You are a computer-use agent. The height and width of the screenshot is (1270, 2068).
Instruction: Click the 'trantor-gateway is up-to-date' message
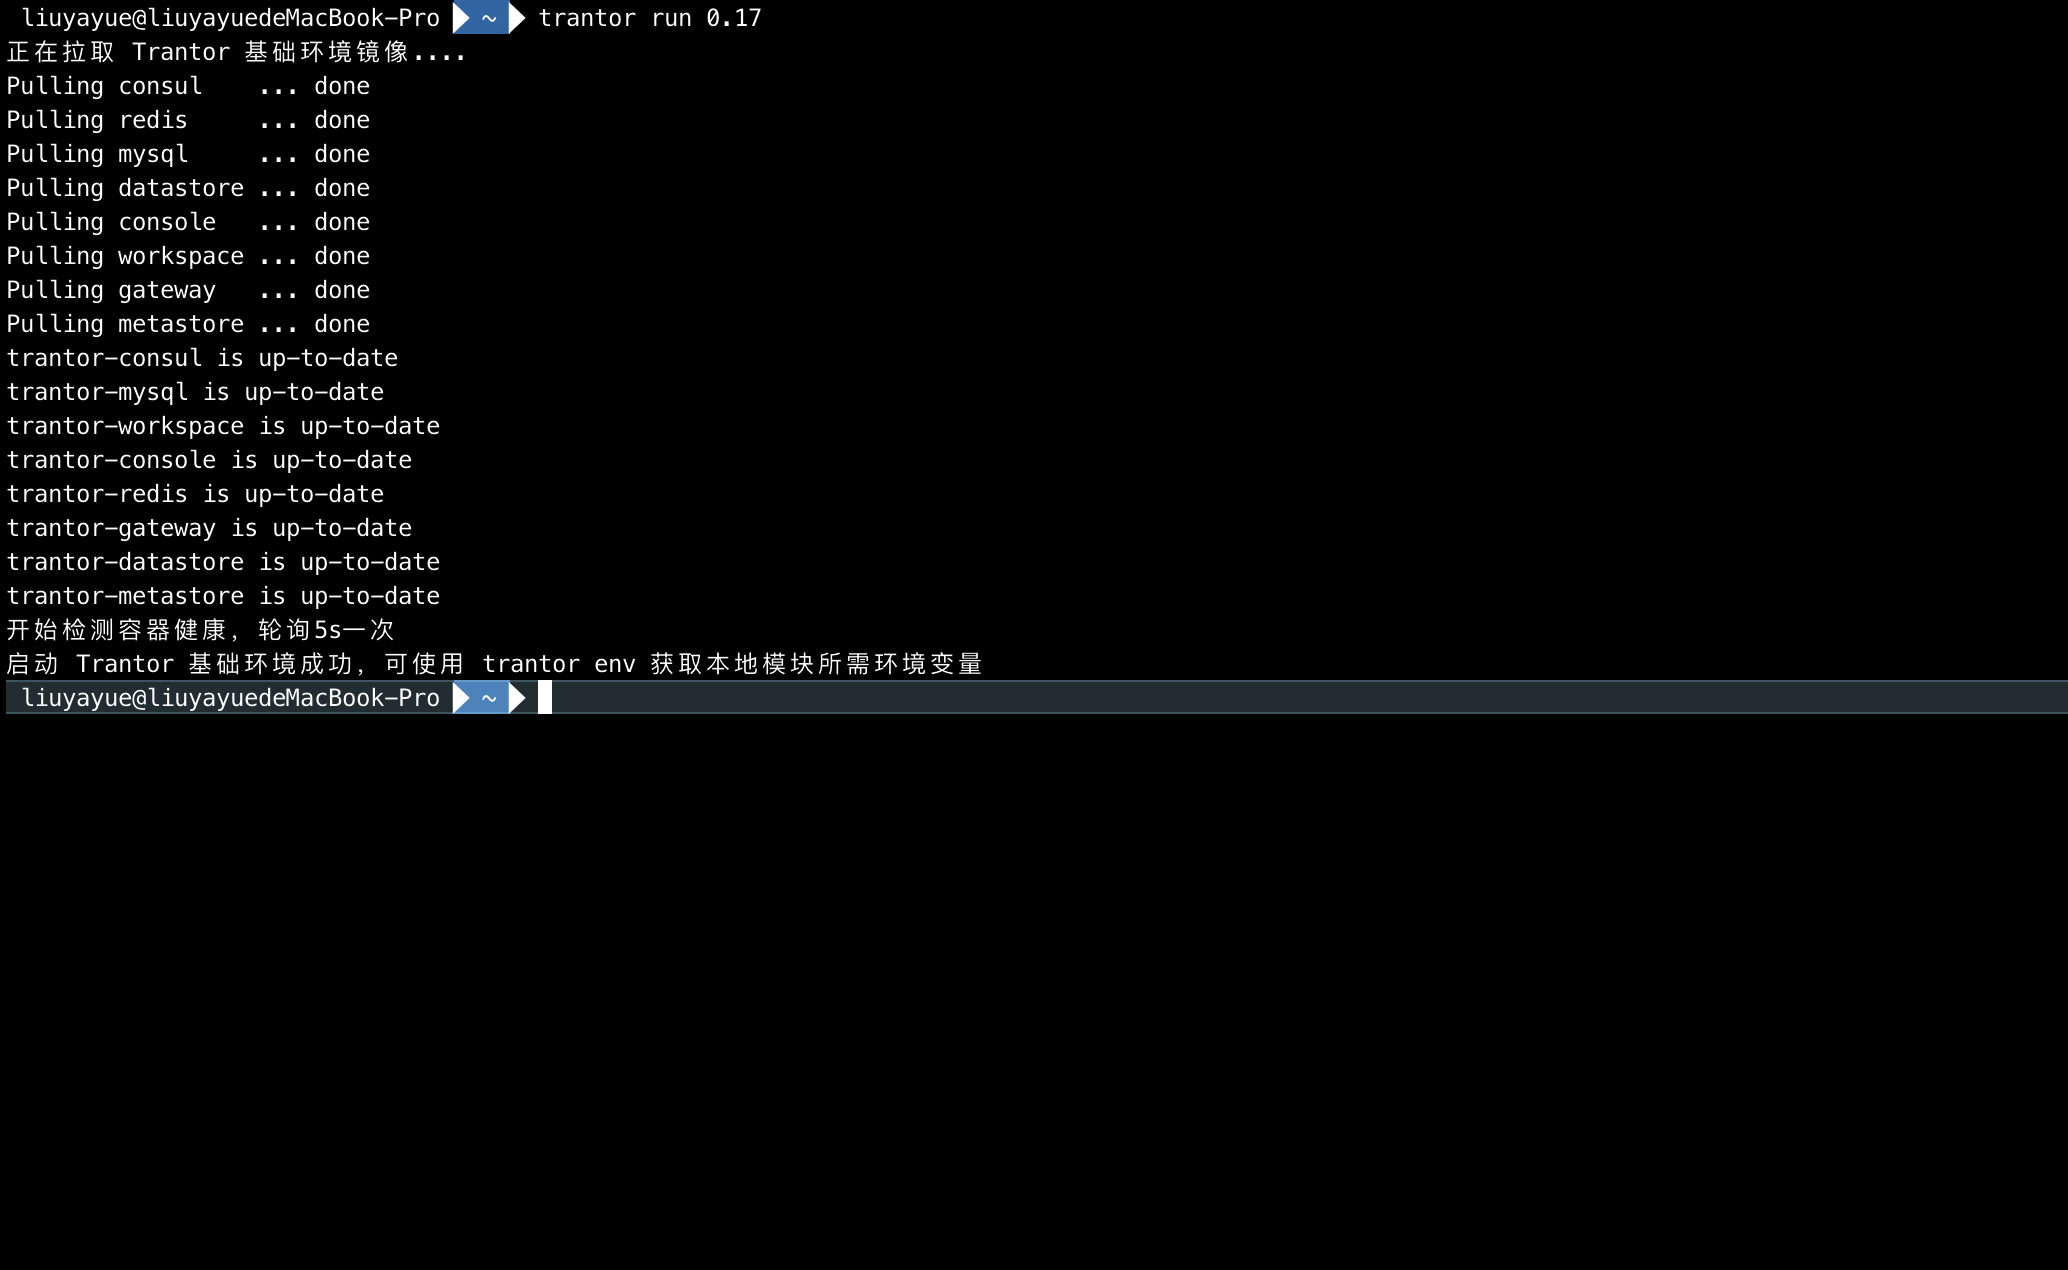[x=208, y=527]
